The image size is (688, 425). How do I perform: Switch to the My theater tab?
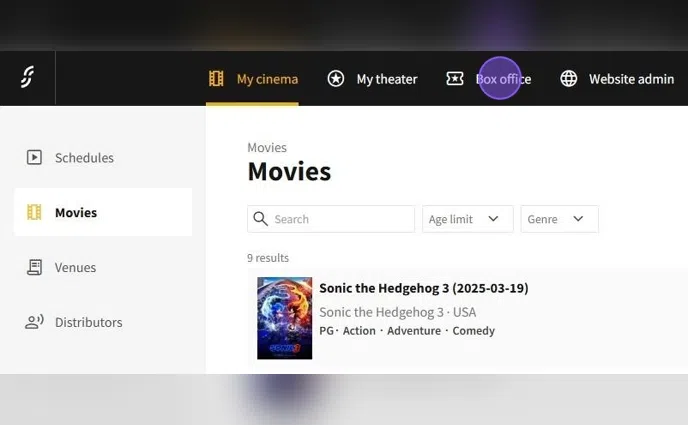coord(386,79)
